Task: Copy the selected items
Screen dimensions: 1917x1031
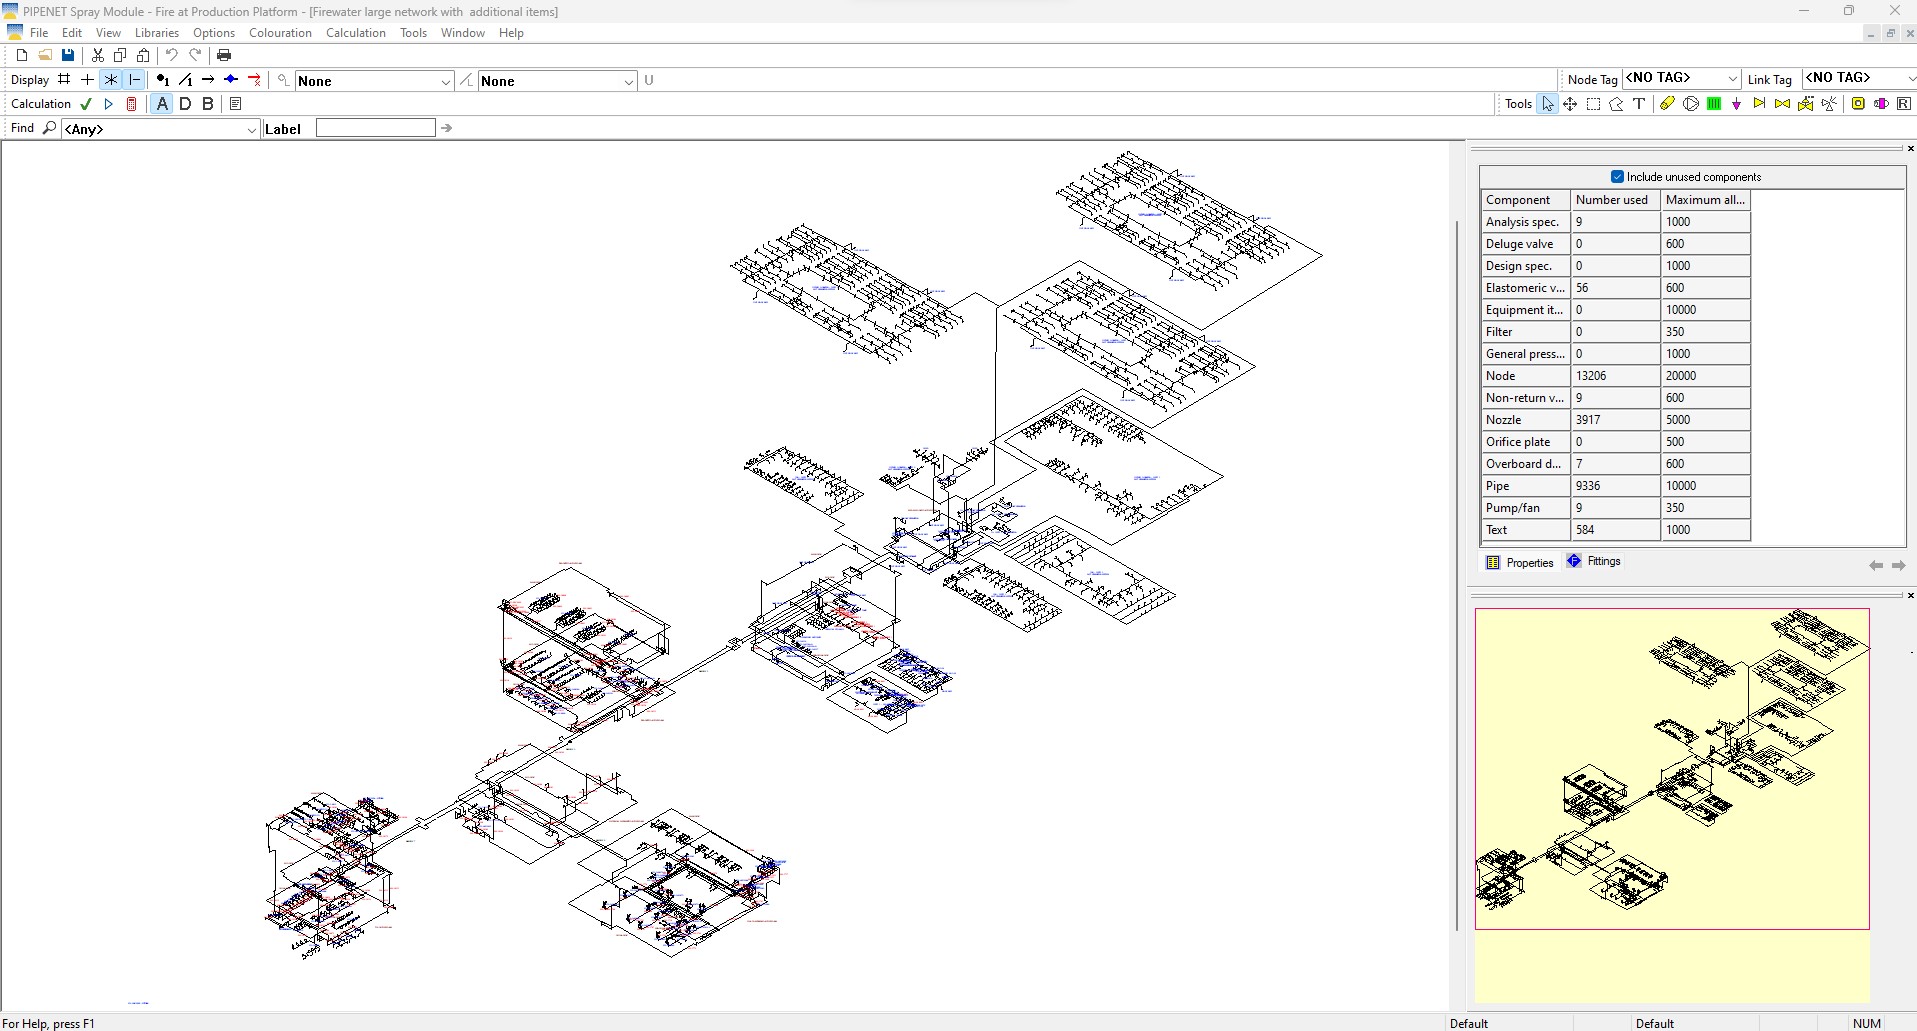Action: [x=120, y=56]
